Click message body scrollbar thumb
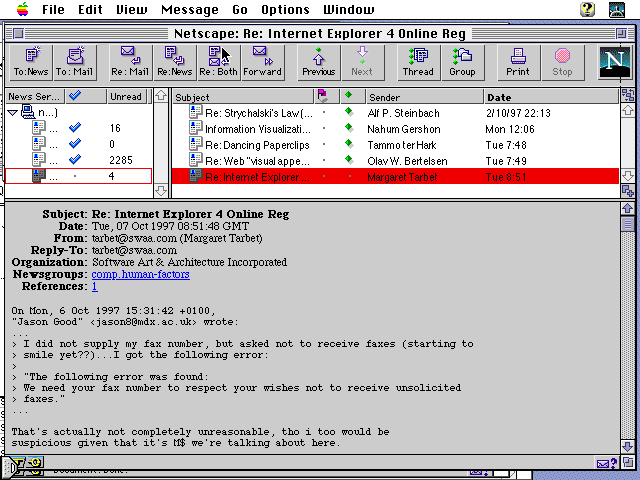The width and height of the screenshot is (640, 480). [628, 223]
